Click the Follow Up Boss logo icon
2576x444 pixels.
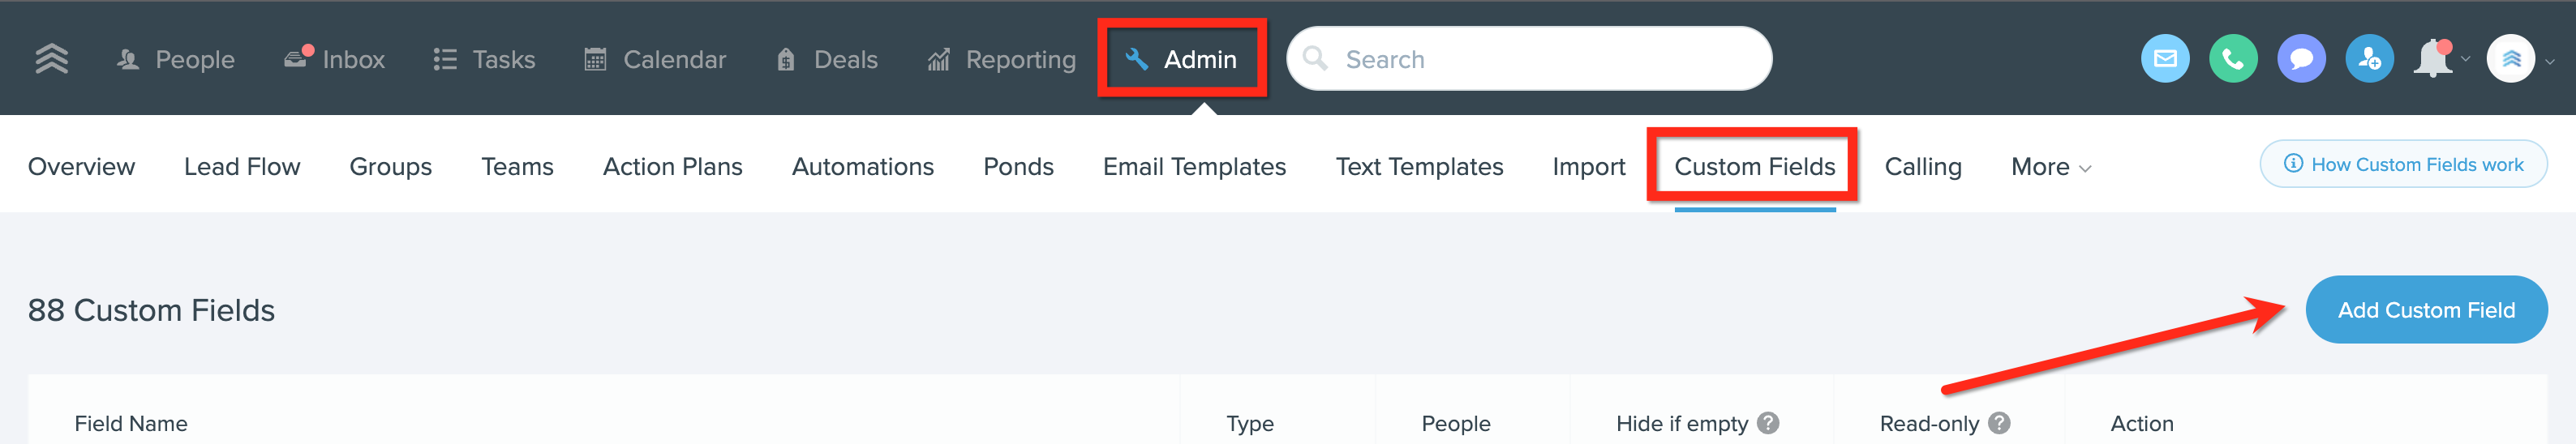(x=52, y=59)
